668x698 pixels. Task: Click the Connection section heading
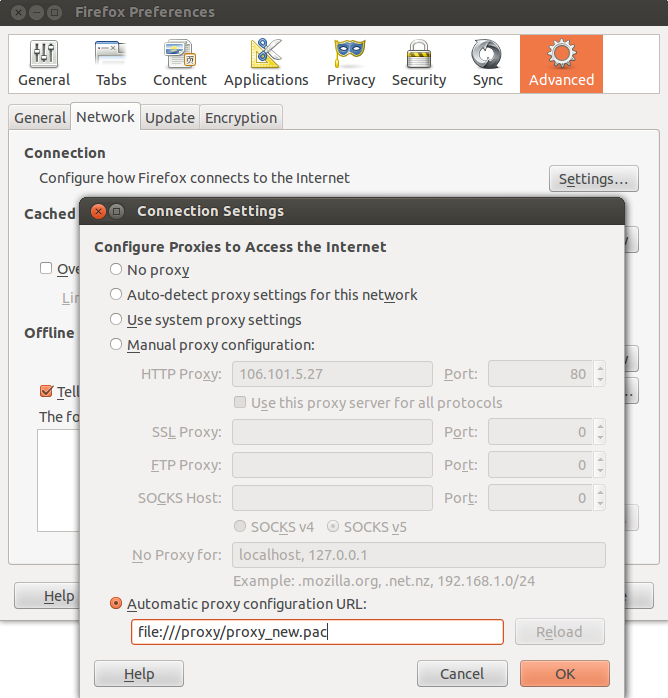pos(65,153)
